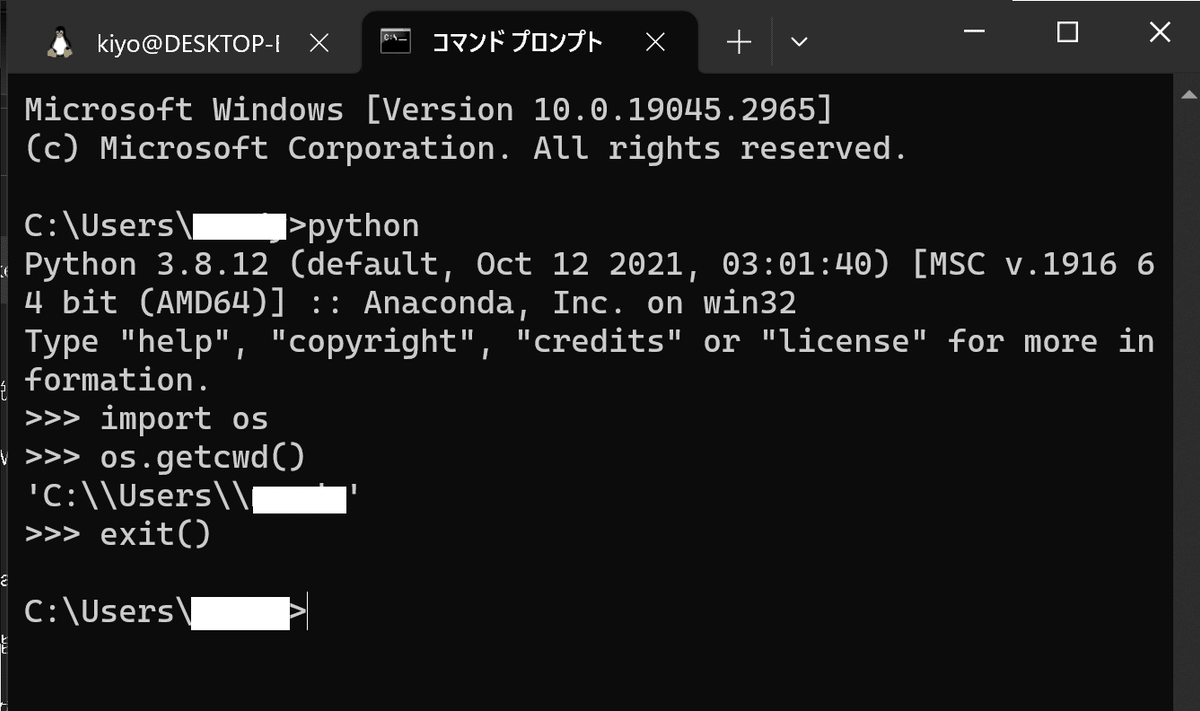Click the 'C:\\Users\\' output path line

tap(191, 496)
